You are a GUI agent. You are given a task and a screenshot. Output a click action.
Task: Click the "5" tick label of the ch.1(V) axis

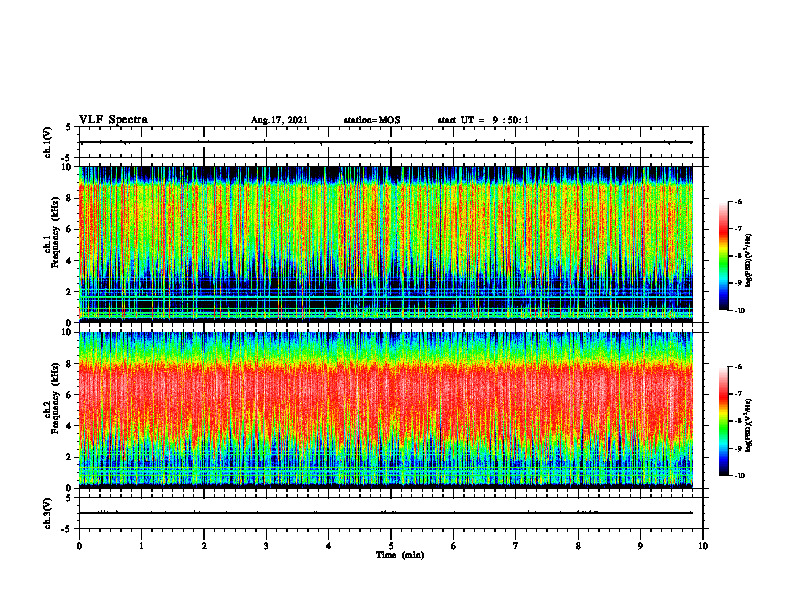[69, 128]
